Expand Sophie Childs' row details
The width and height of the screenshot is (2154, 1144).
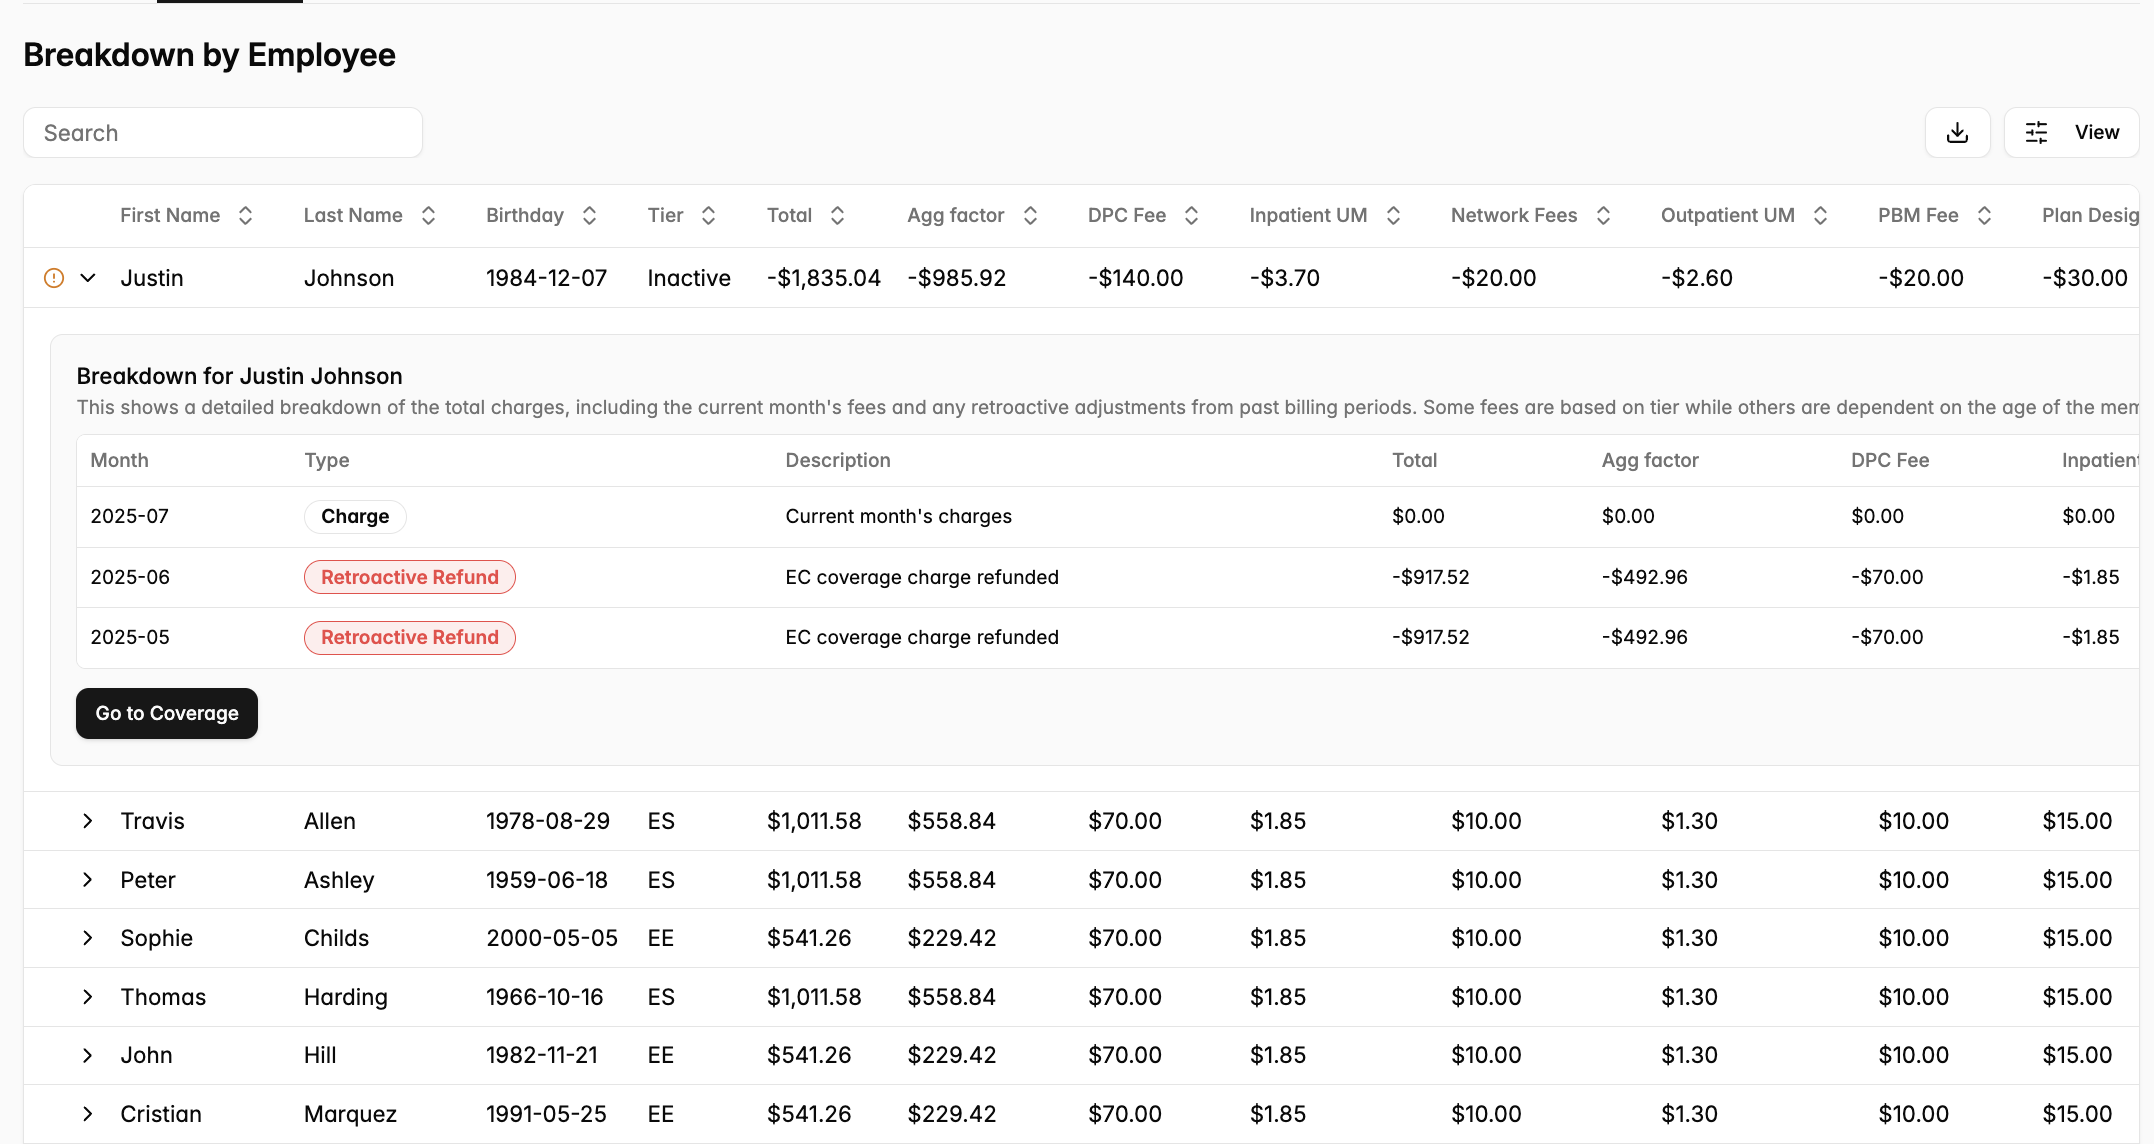click(x=88, y=938)
